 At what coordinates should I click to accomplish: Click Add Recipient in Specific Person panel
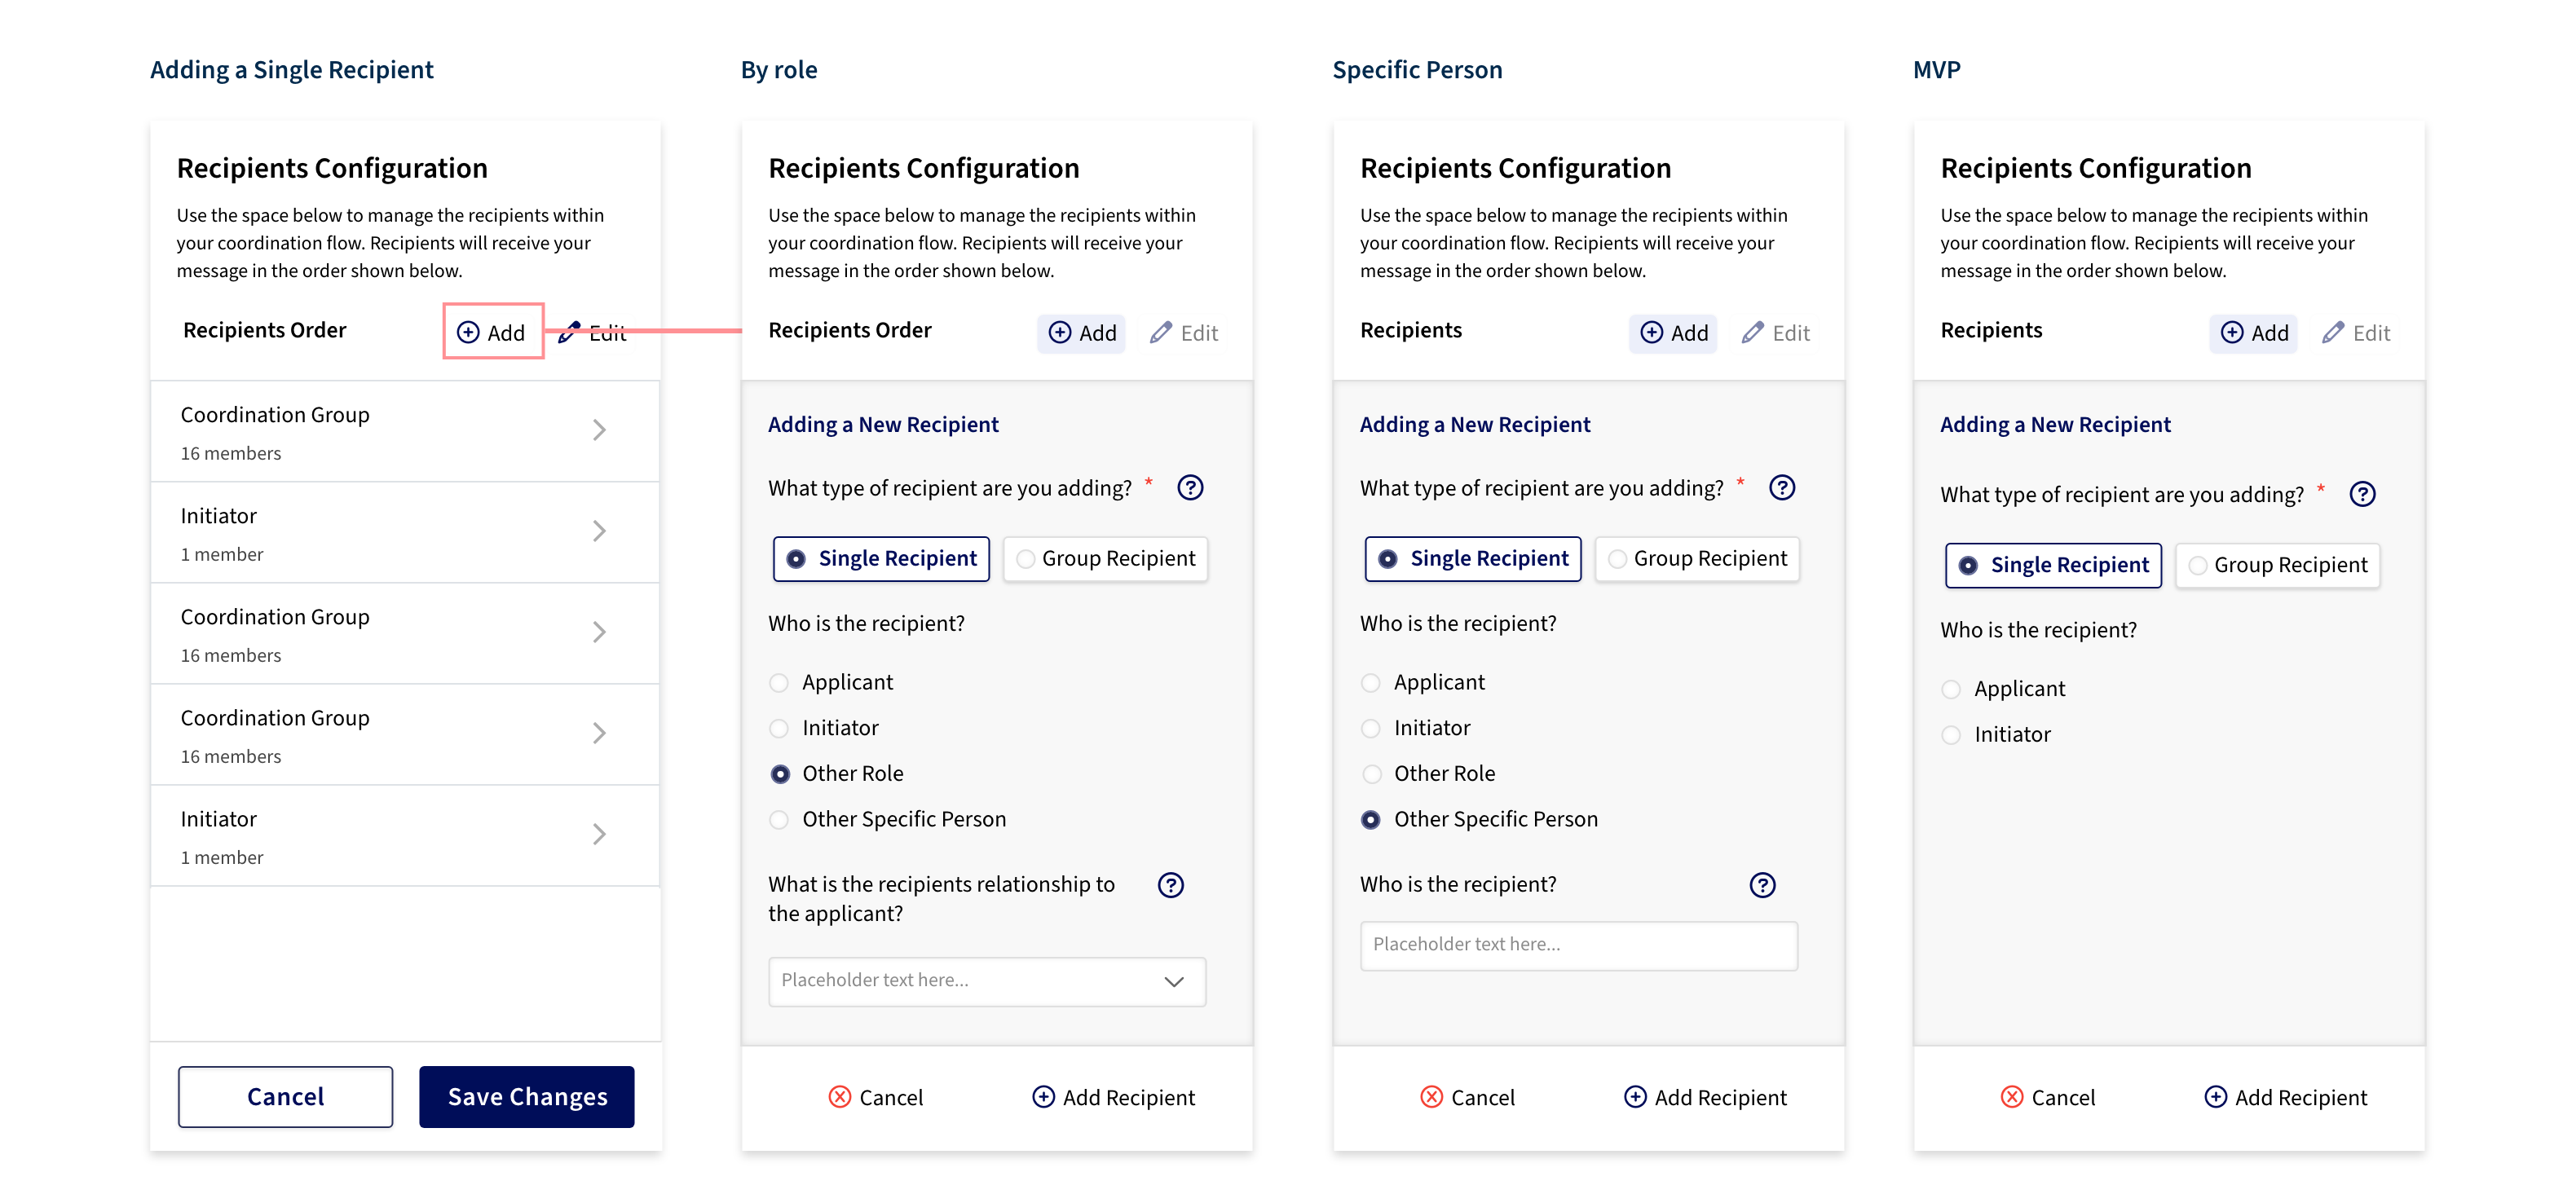pyautogui.click(x=1705, y=1097)
